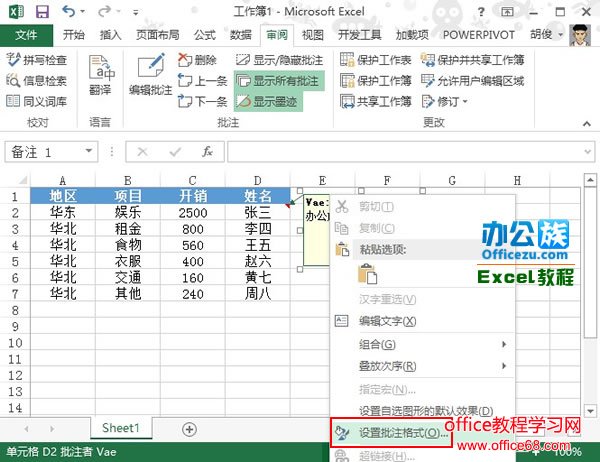Open 同义词库 thesaurus

[37, 101]
